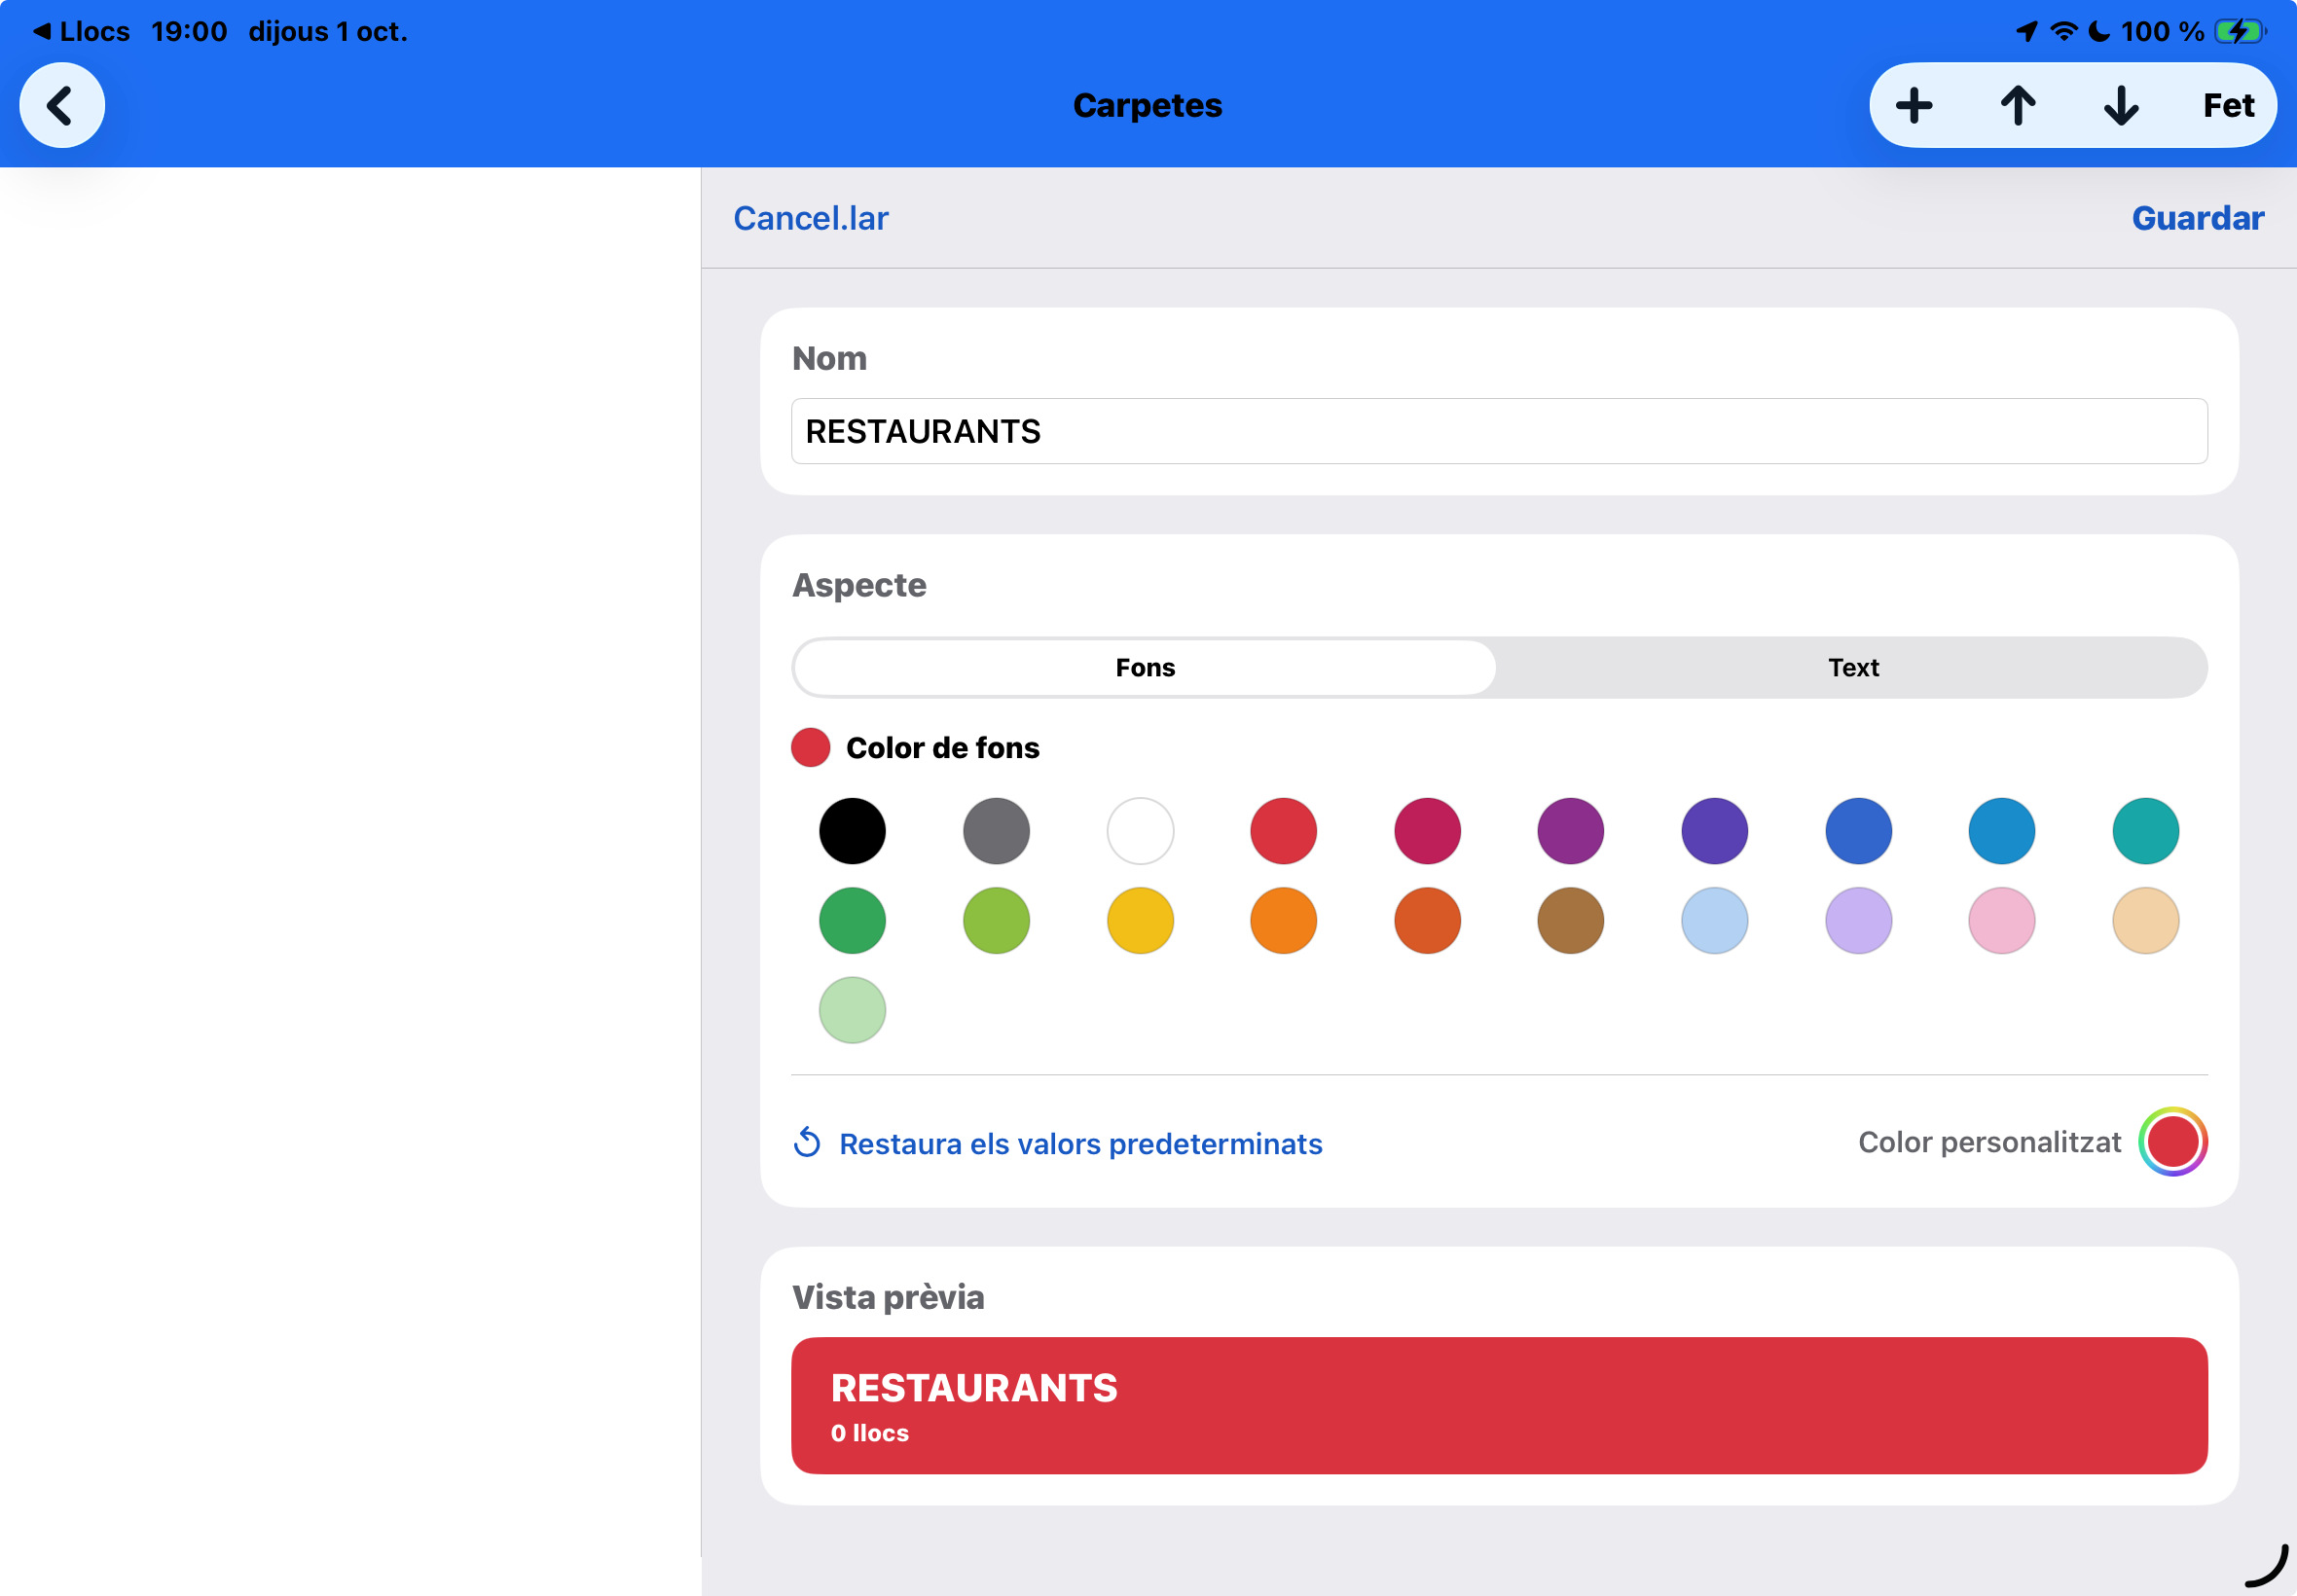Select the pale mint green swatch
This screenshot has height=1596, width=2297.
[x=852, y=1010]
